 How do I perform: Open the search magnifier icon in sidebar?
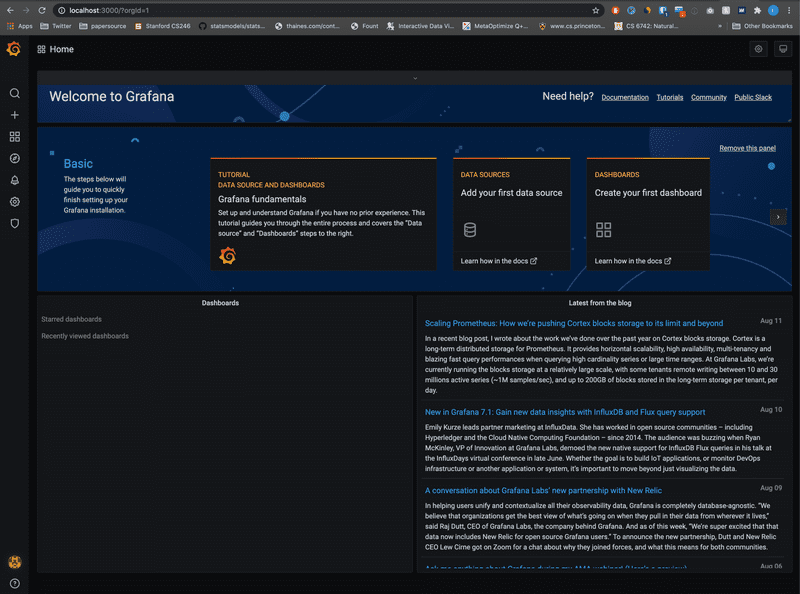[x=15, y=93]
